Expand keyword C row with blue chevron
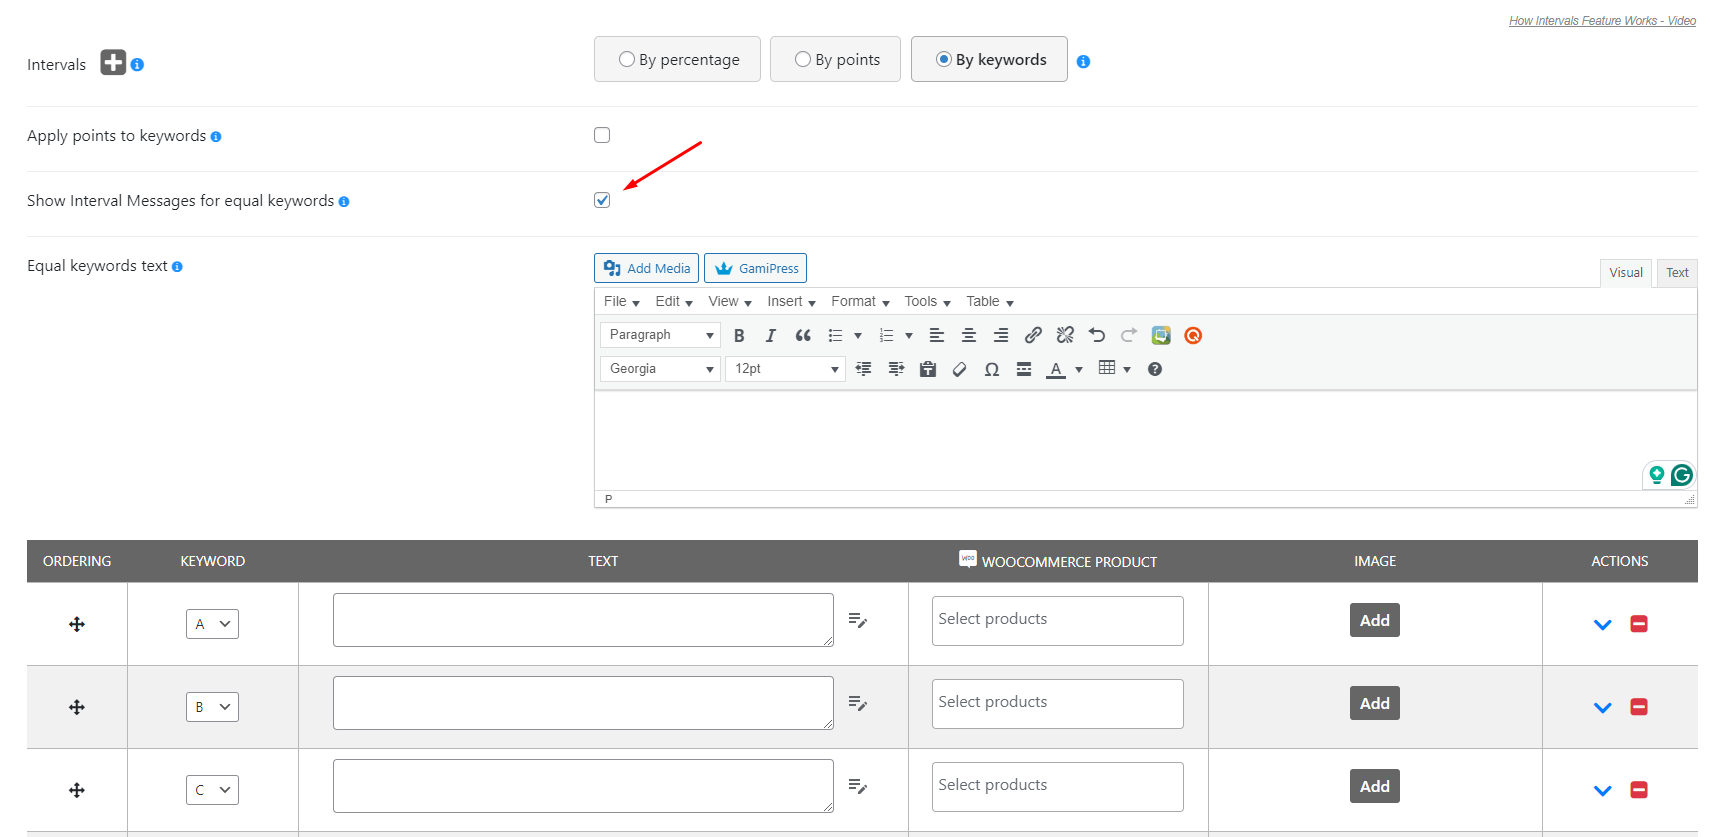This screenshot has width=1730, height=837. pyautogui.click(x=1603, y=791)
